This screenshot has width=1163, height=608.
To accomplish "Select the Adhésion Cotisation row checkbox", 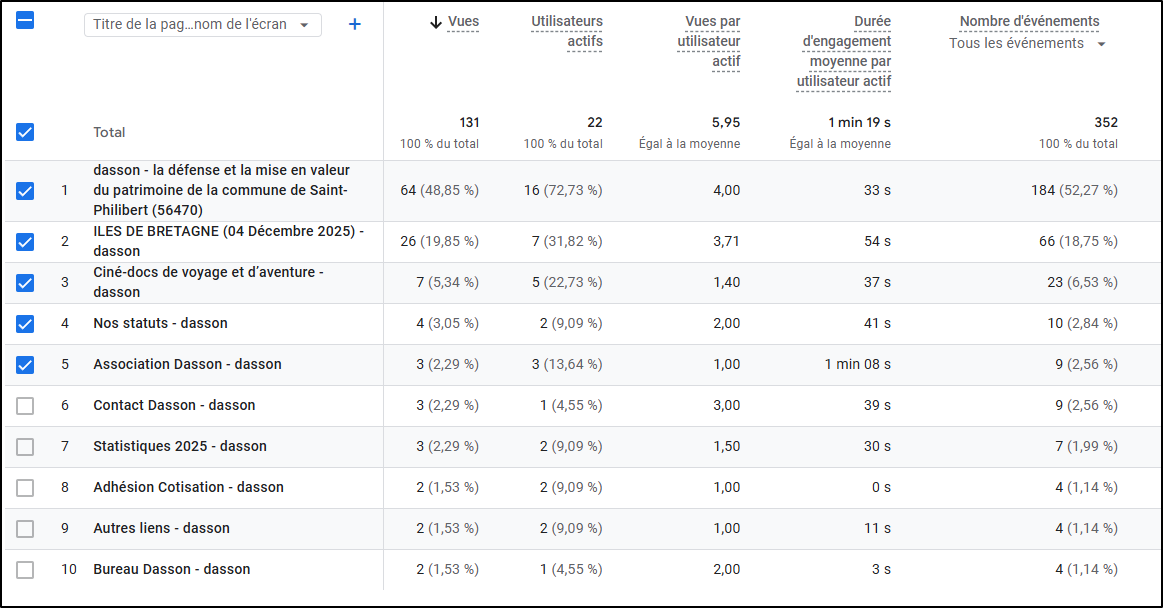I will tap(25, 487).
